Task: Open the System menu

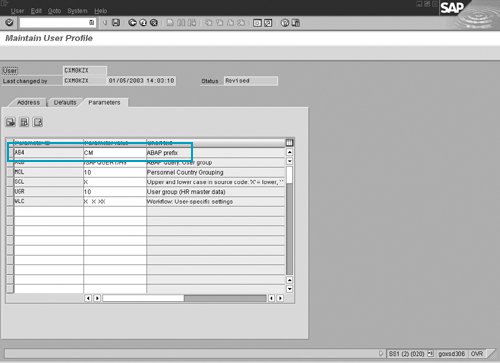Action: (x=77, y=11)
